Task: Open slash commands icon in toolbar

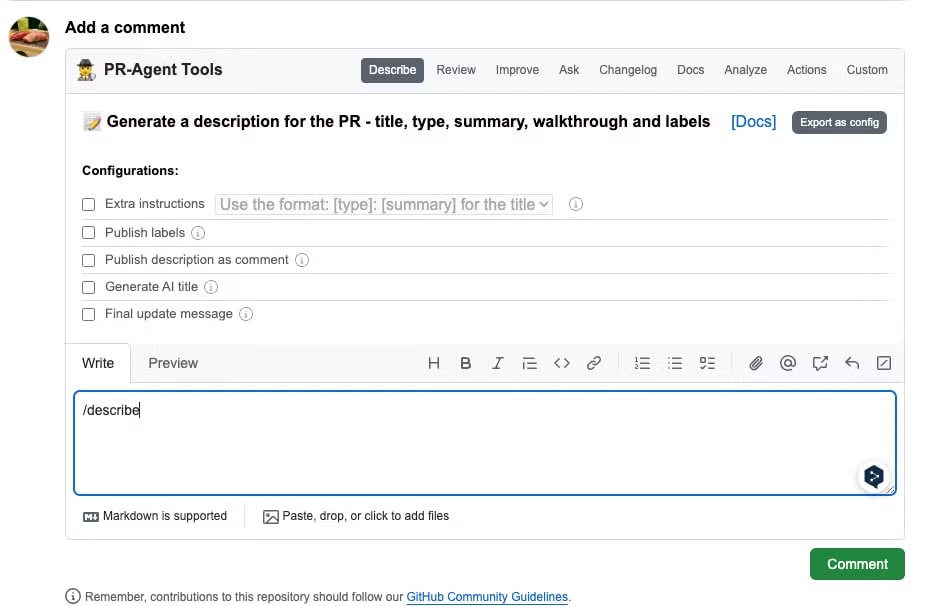Action: (x=884, y=363)
